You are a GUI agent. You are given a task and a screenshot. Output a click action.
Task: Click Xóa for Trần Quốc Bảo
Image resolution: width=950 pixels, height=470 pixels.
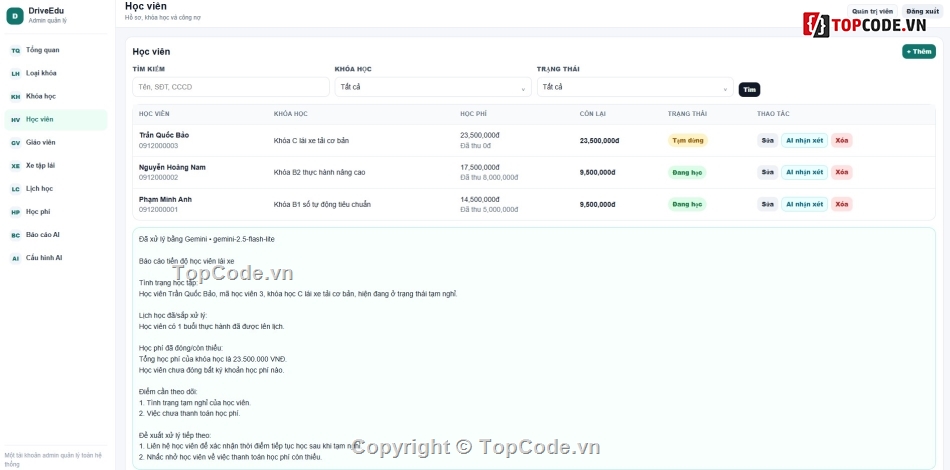[x=842, y=141]
